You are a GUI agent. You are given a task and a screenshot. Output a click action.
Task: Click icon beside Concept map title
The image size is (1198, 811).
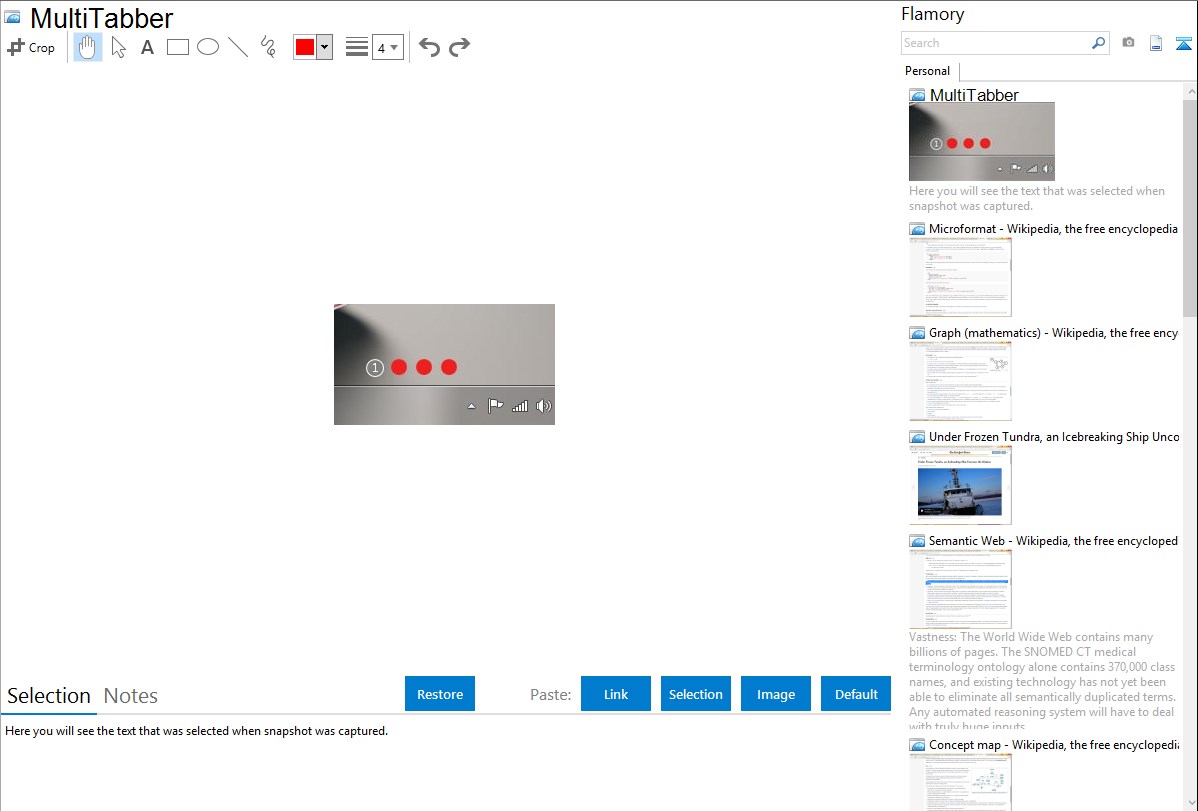point(918,745)
